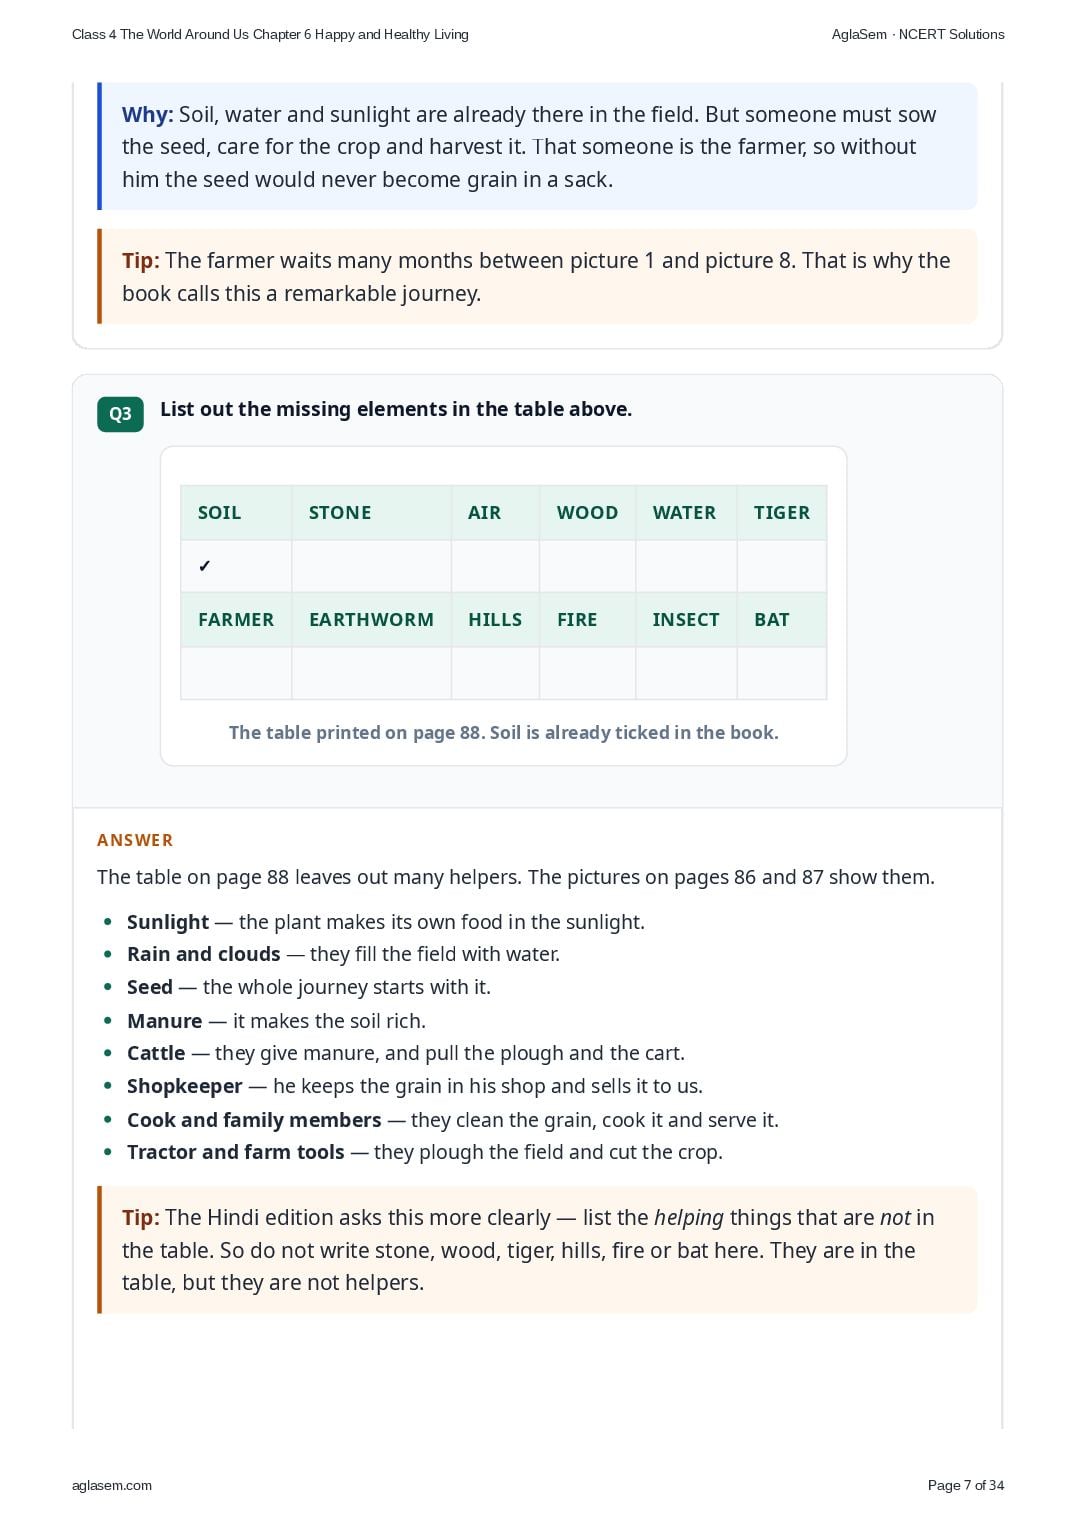Select the EARTHWORM table header
Screen dimensions: 1076x1522
[371, 620]
